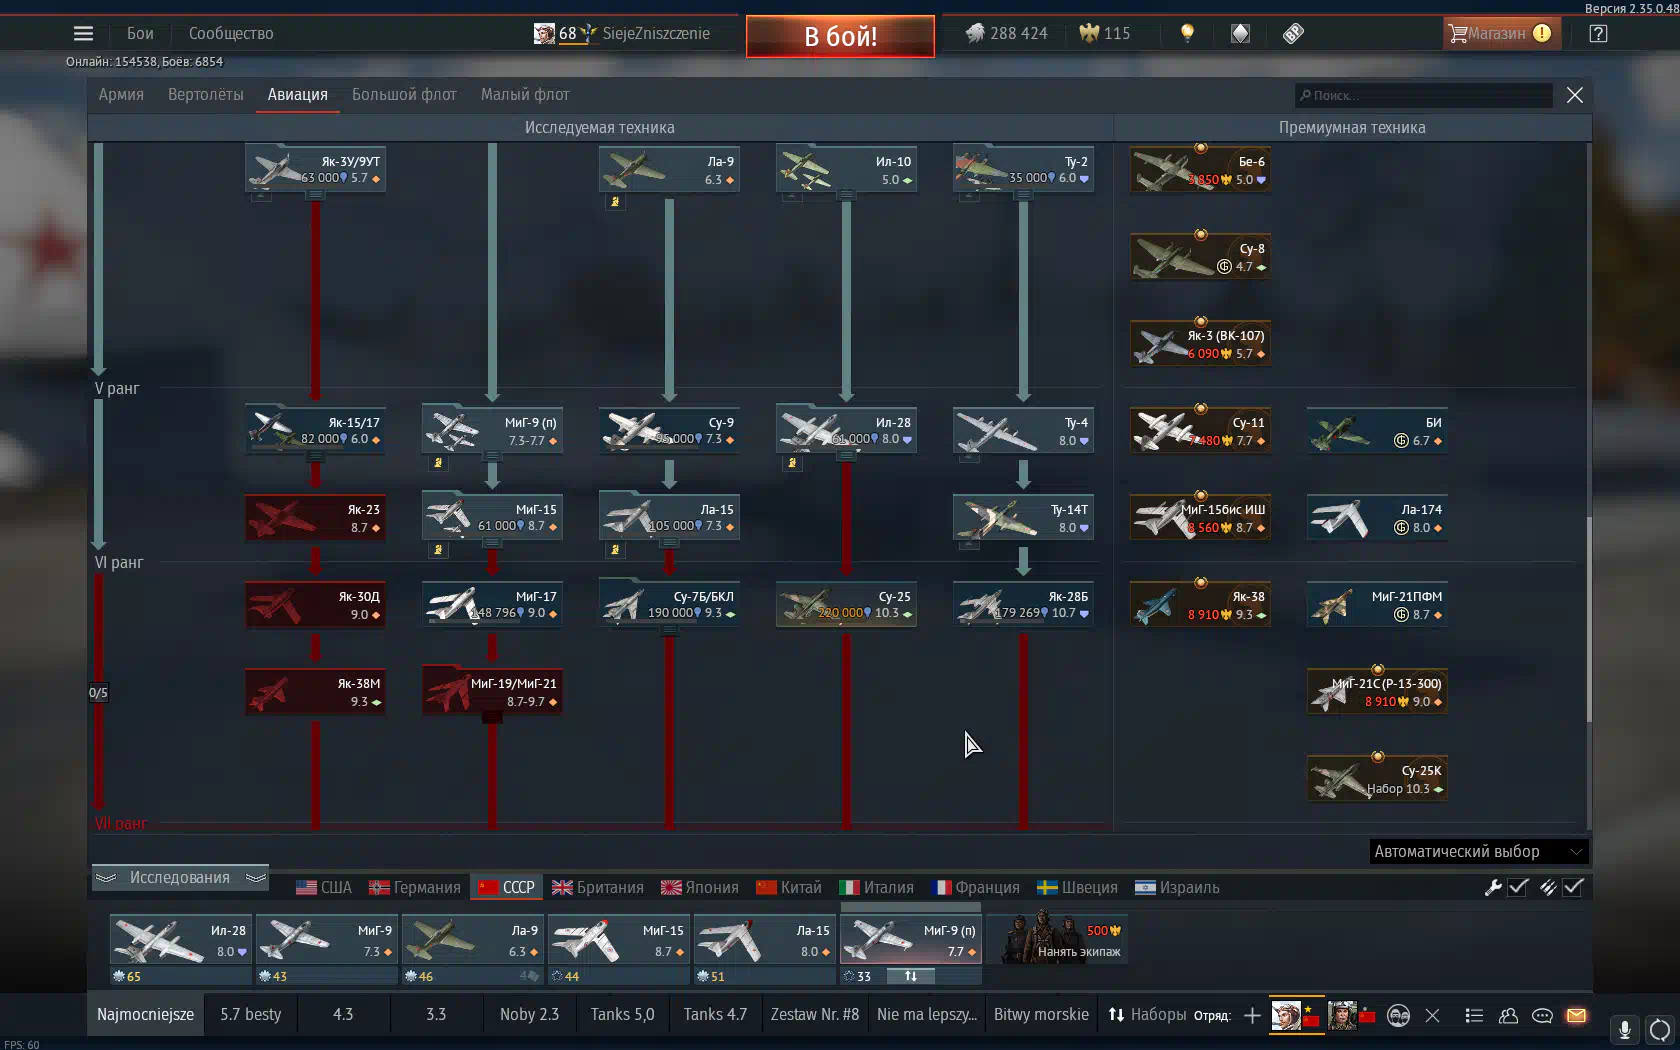This screenshot has width=1680, height=1050.
Task: Open the contacts list icon
Action: [1474, 1015]
